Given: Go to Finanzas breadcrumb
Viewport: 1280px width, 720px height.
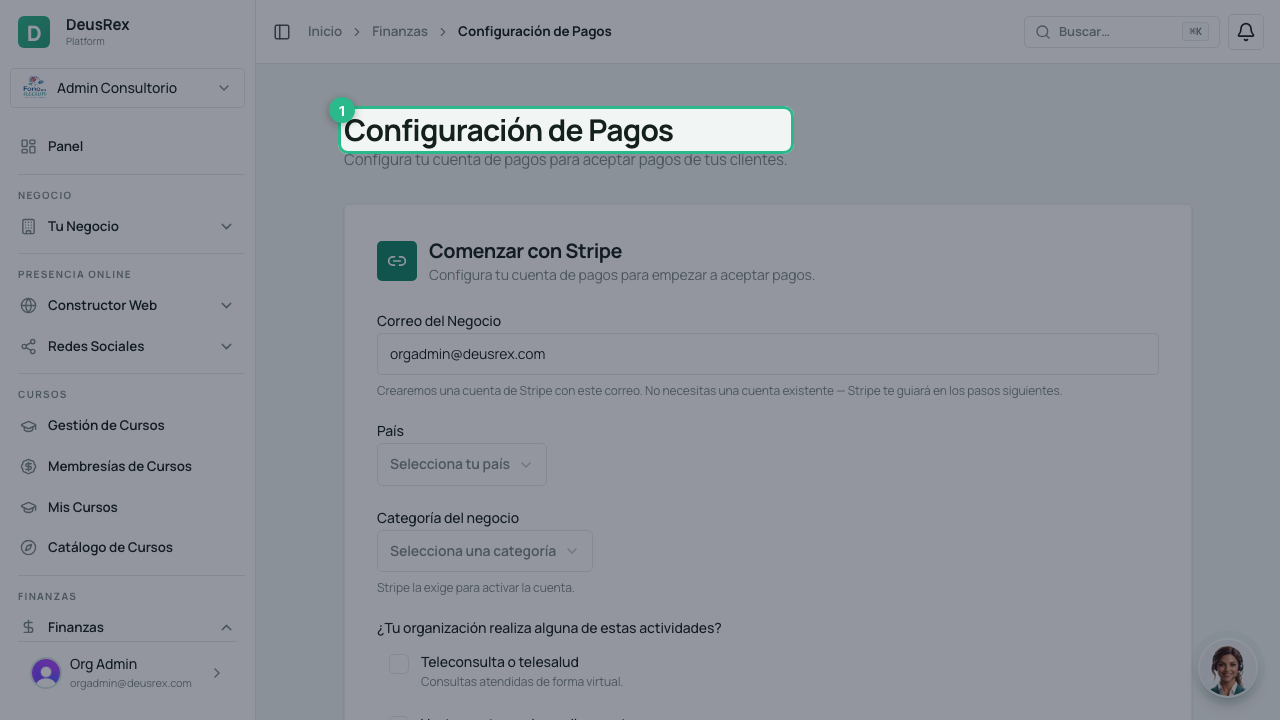Looking at the screenshot, I should click(x=400, y=32).
